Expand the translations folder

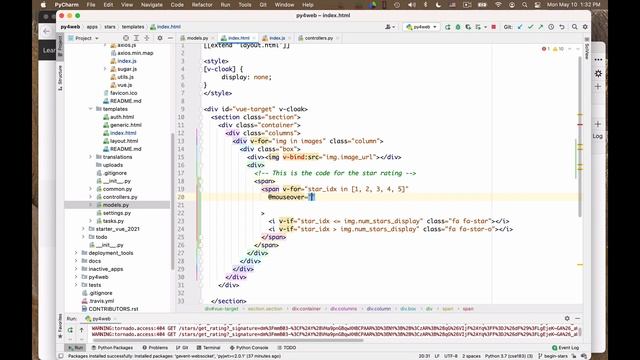click(x=91, y=157)
